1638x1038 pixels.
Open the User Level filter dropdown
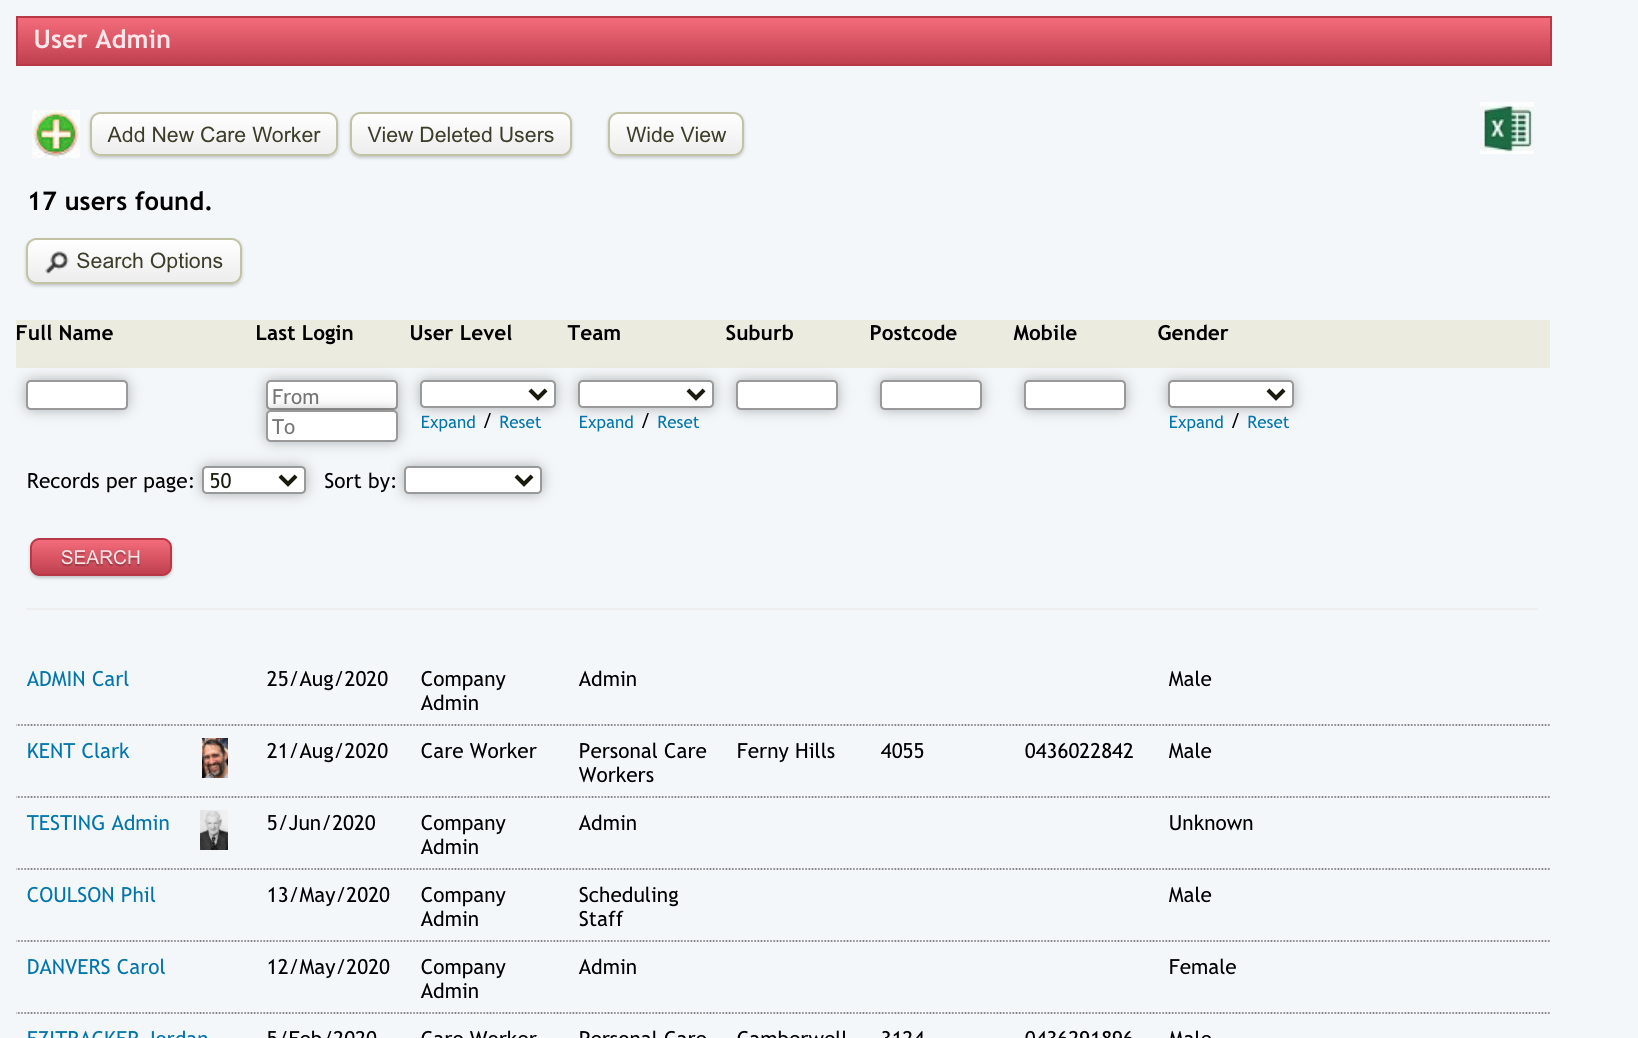point(487,394)
